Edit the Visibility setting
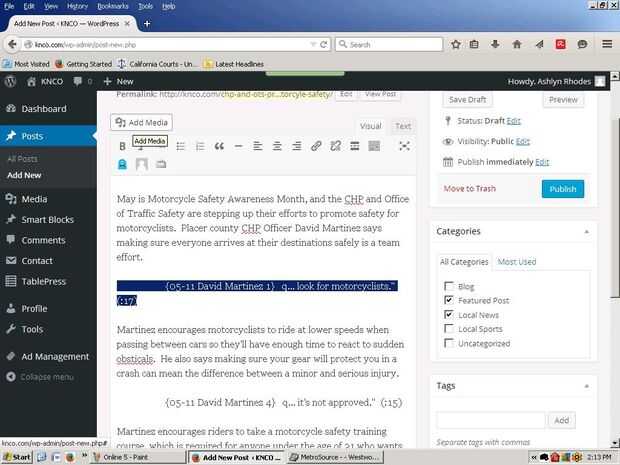The width and height of the screenshot is (620, 465). pos(523,141)
